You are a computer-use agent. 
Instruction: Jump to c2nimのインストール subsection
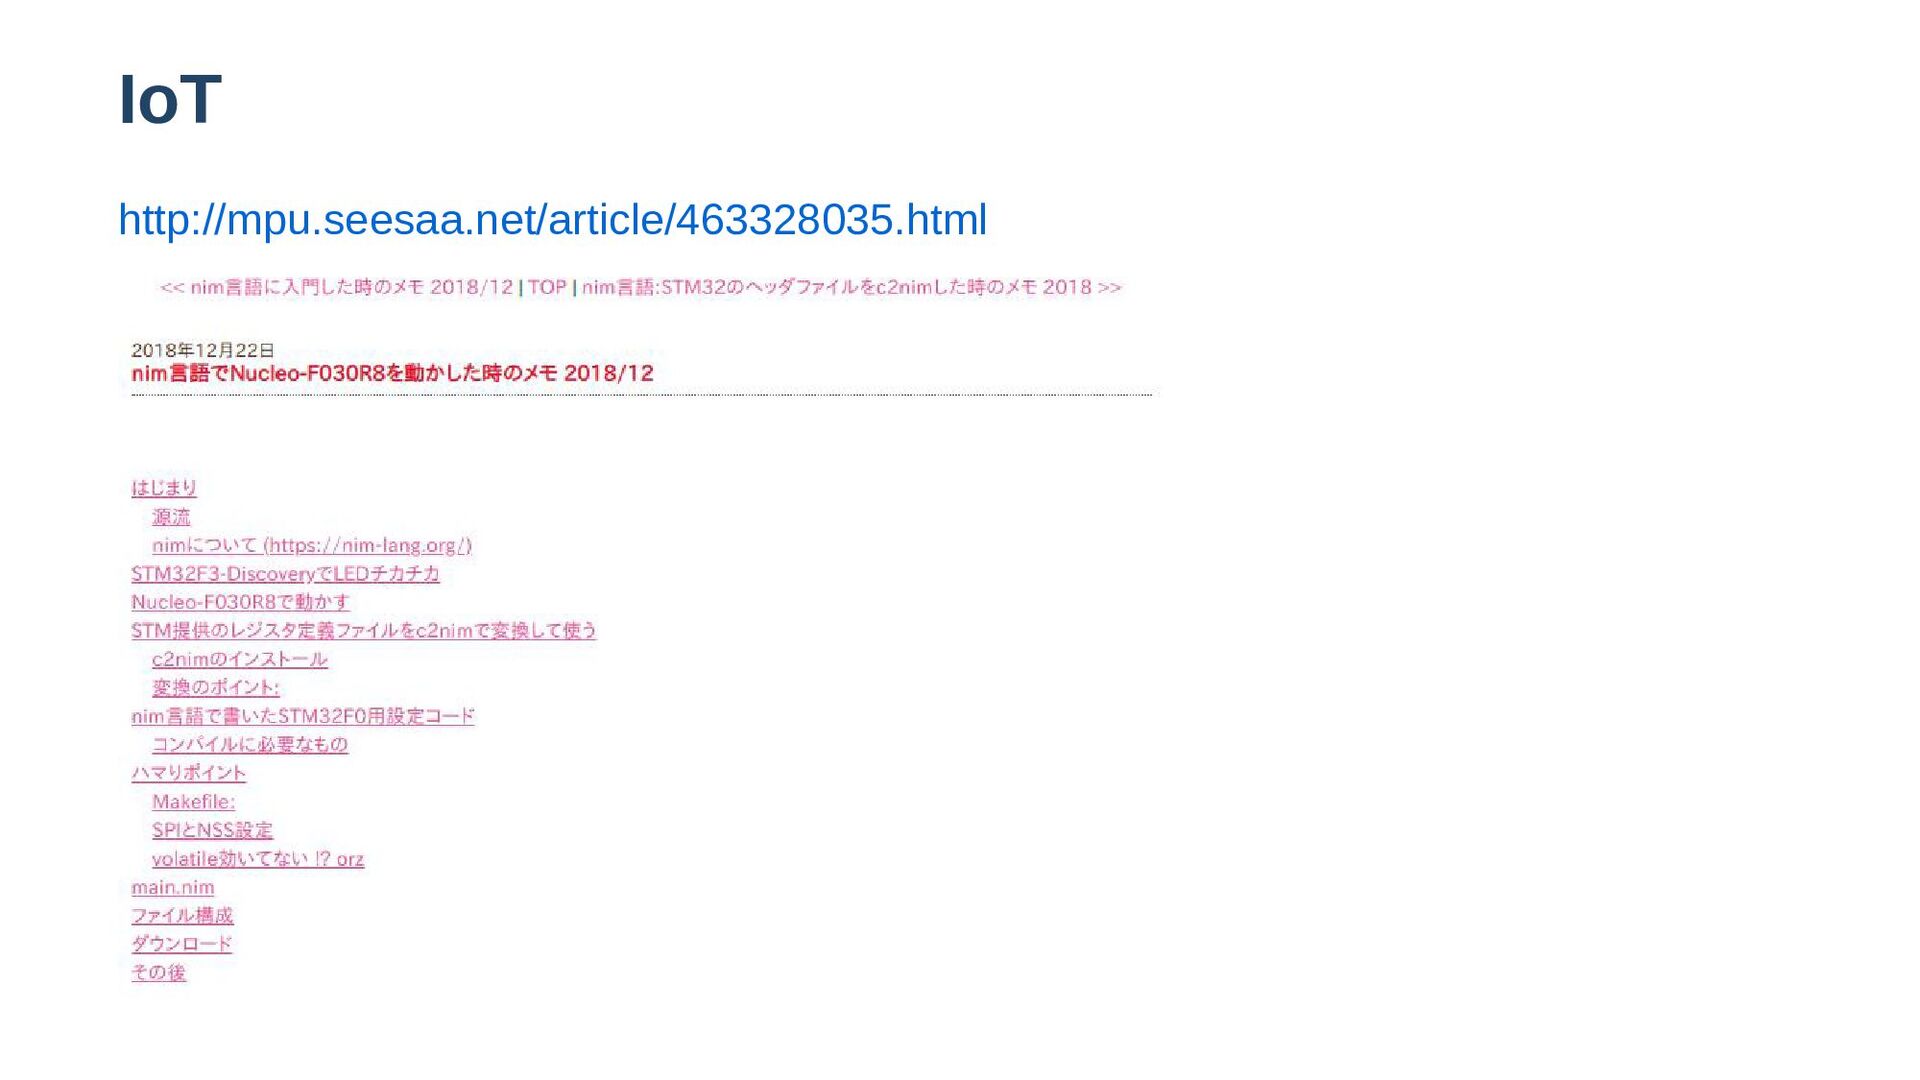[240, 659]
